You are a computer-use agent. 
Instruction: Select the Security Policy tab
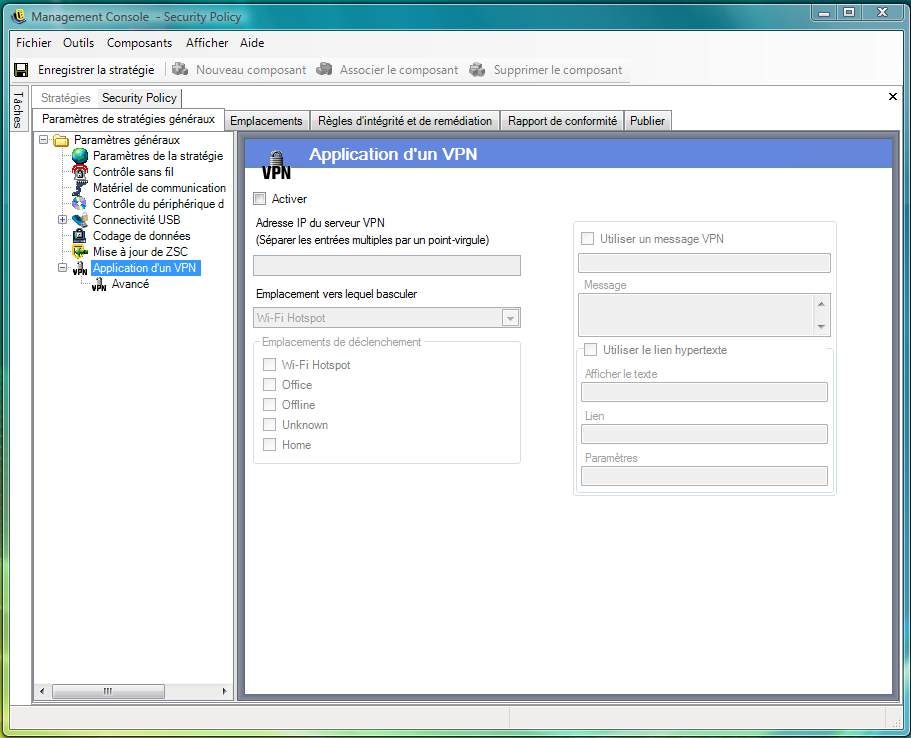(139, 98)
